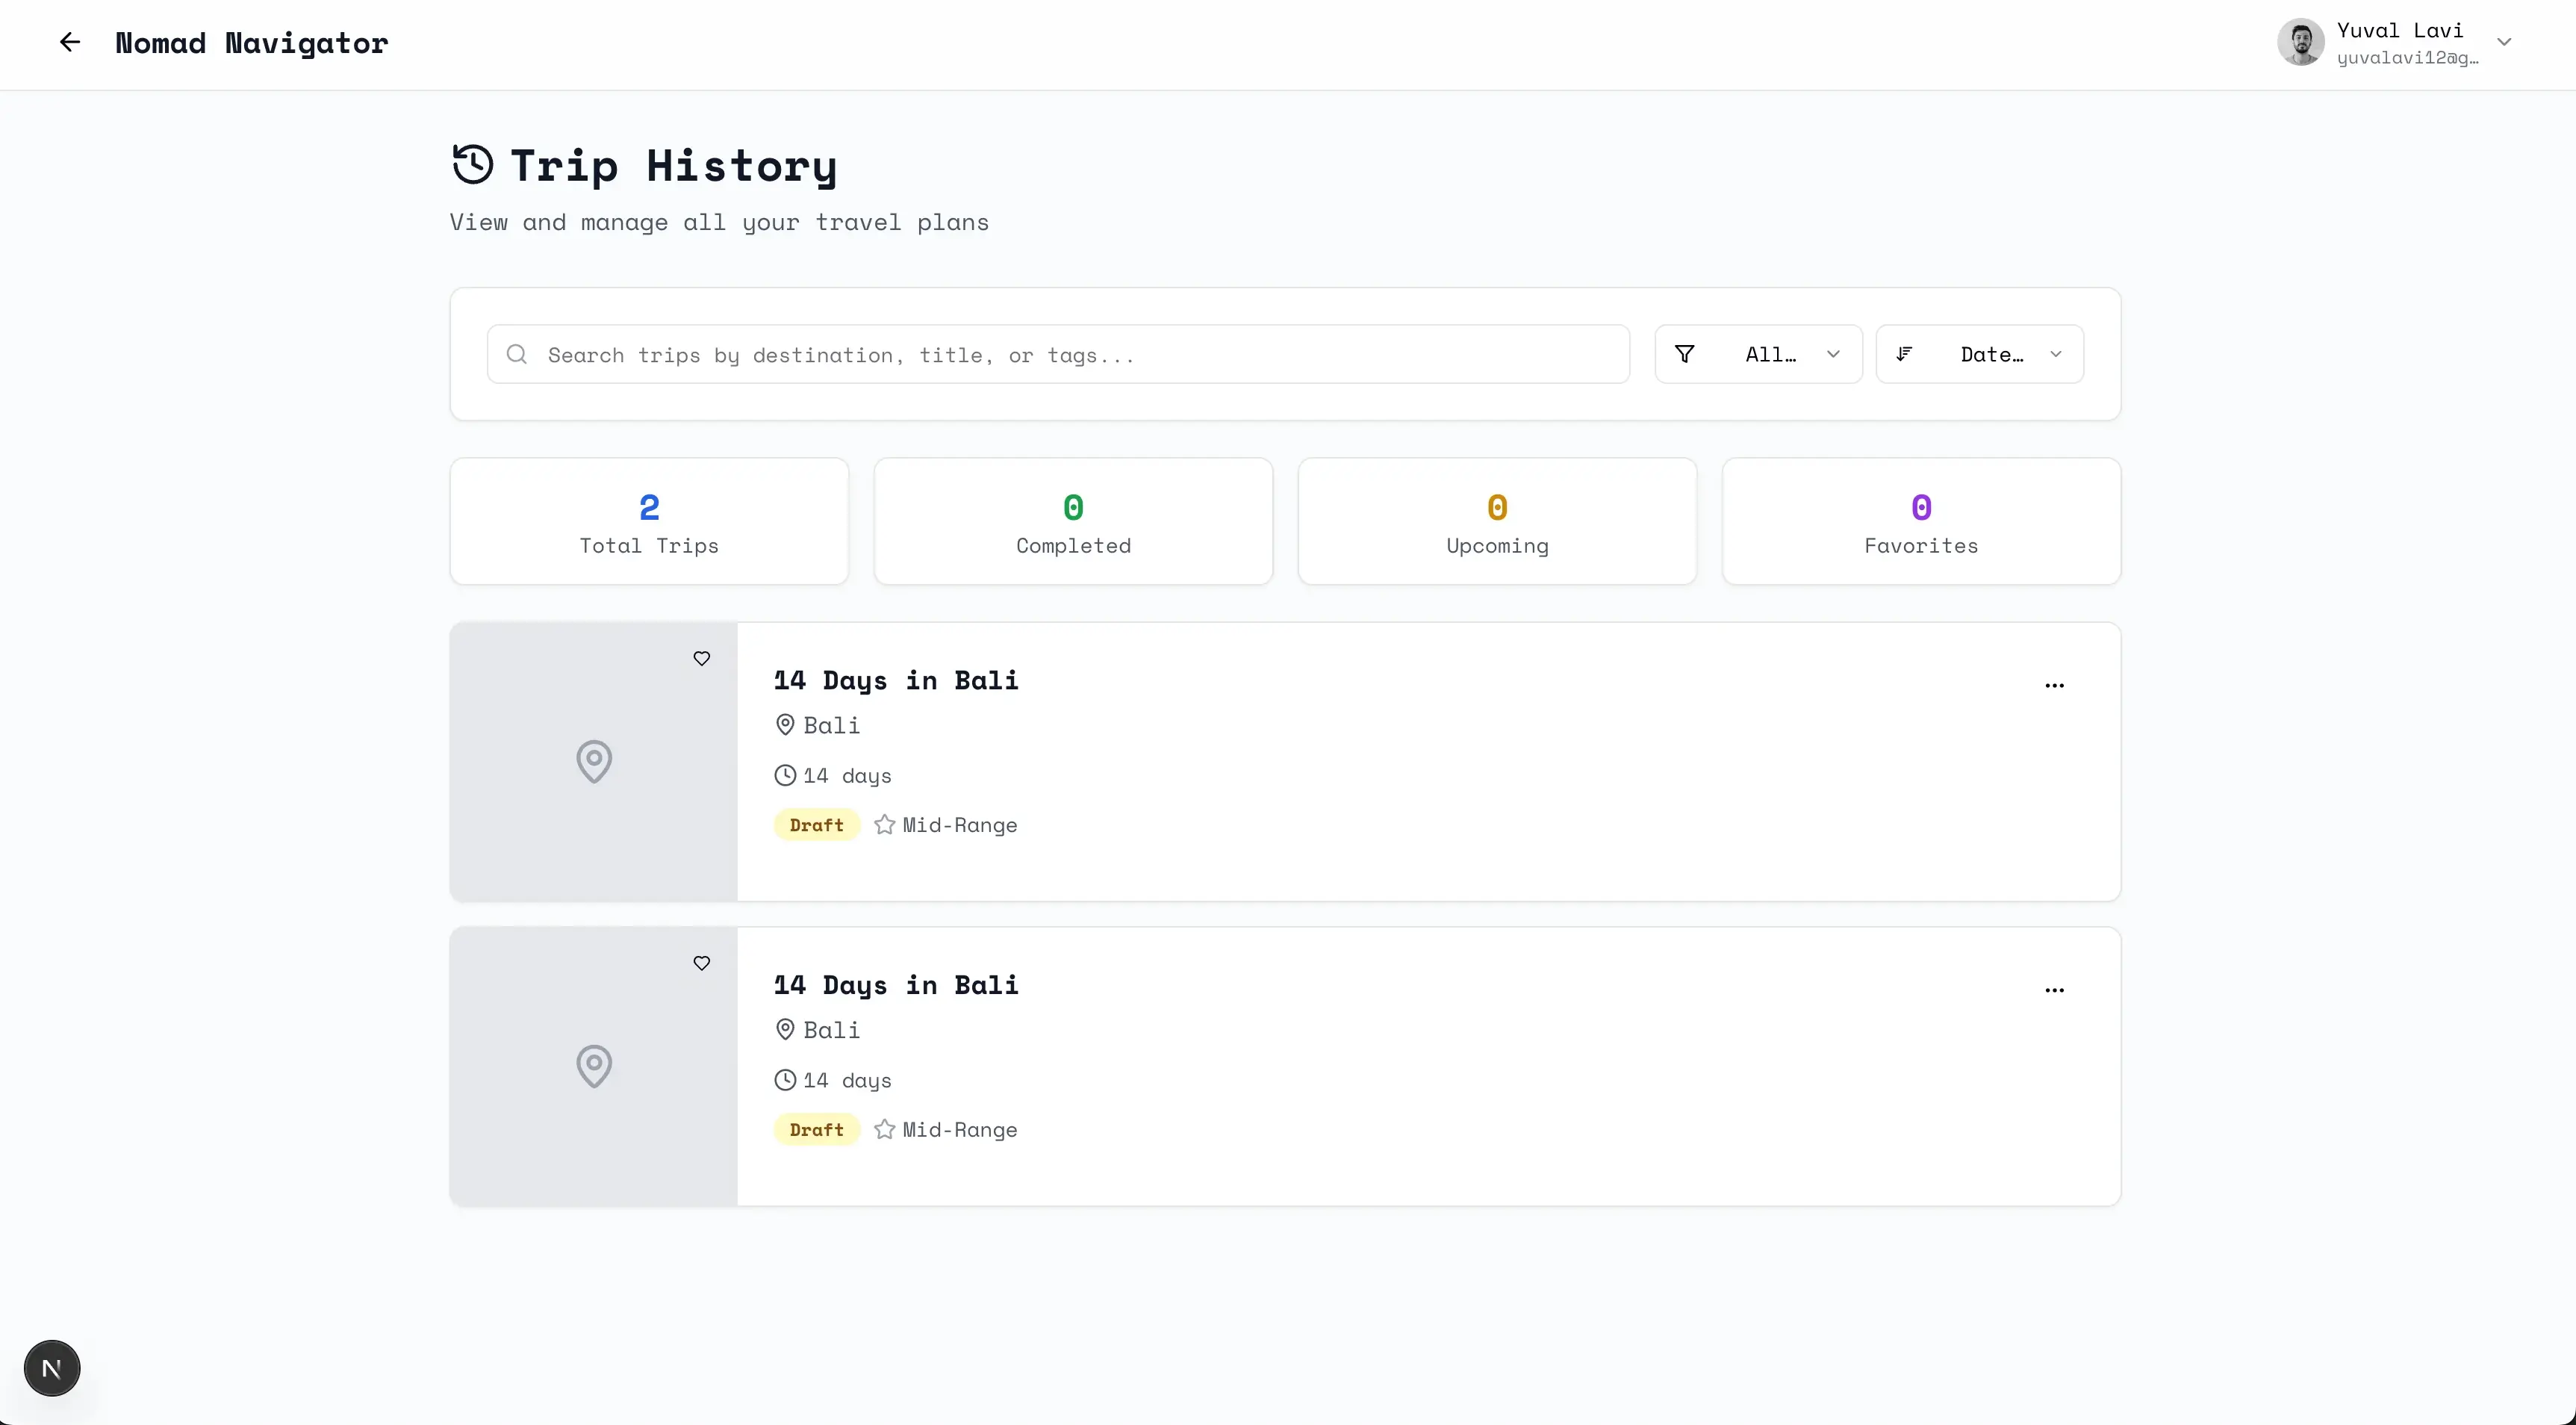Favorite the first Bali trip with the heart
The image size is (2576, 1425).
pos(702,659)
